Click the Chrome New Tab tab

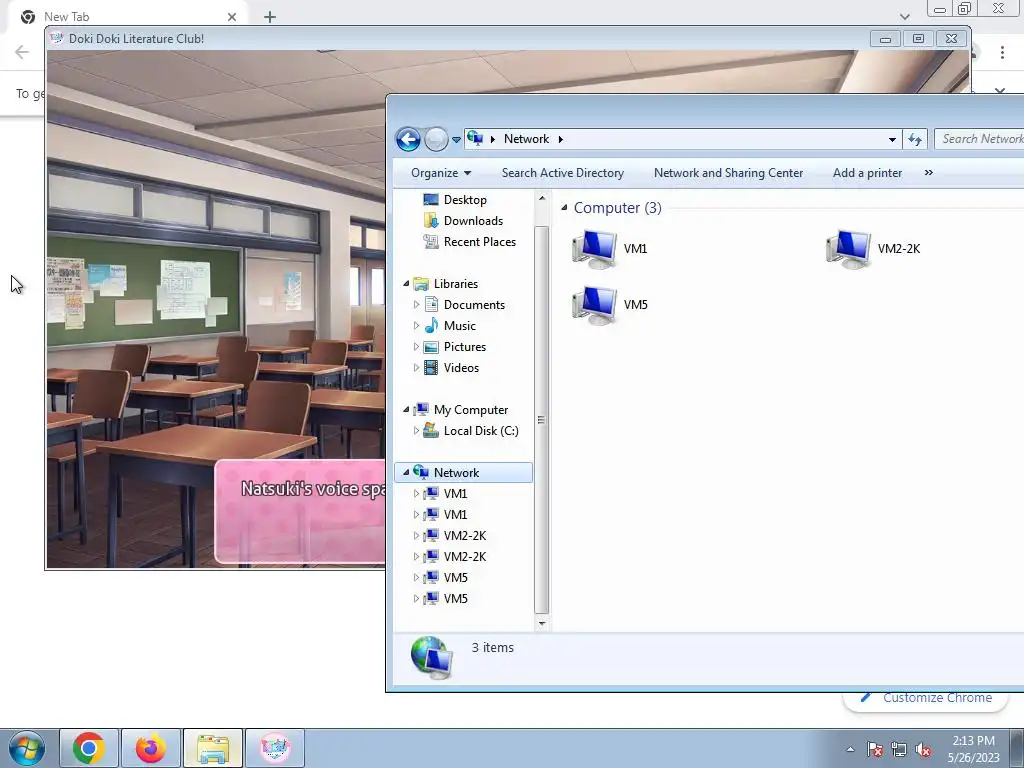[x=129, y=17]
